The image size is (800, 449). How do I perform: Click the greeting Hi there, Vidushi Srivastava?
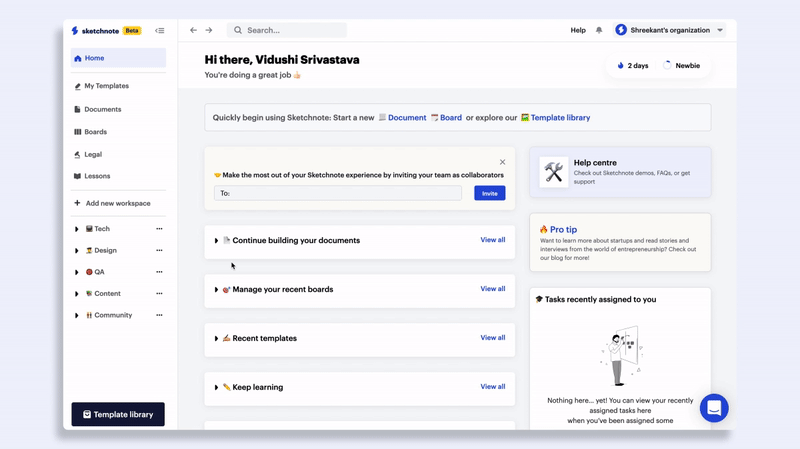click(282, 60)
